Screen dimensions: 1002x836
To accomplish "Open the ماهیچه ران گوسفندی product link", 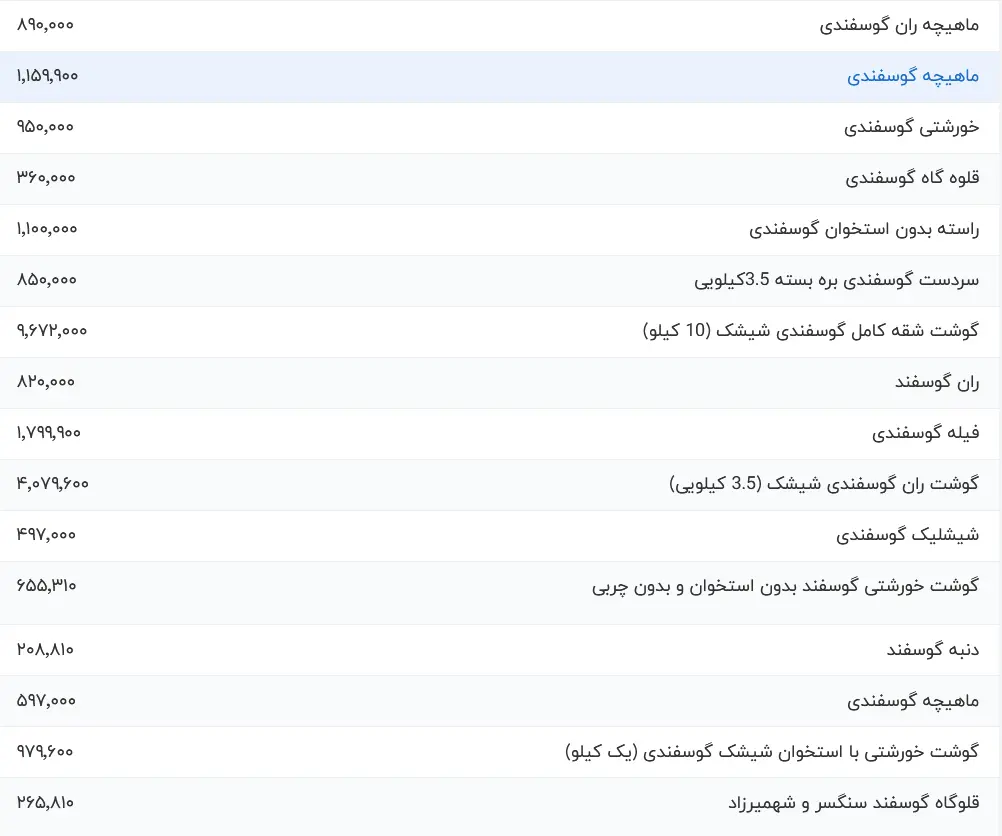I will tap(899, 25).
